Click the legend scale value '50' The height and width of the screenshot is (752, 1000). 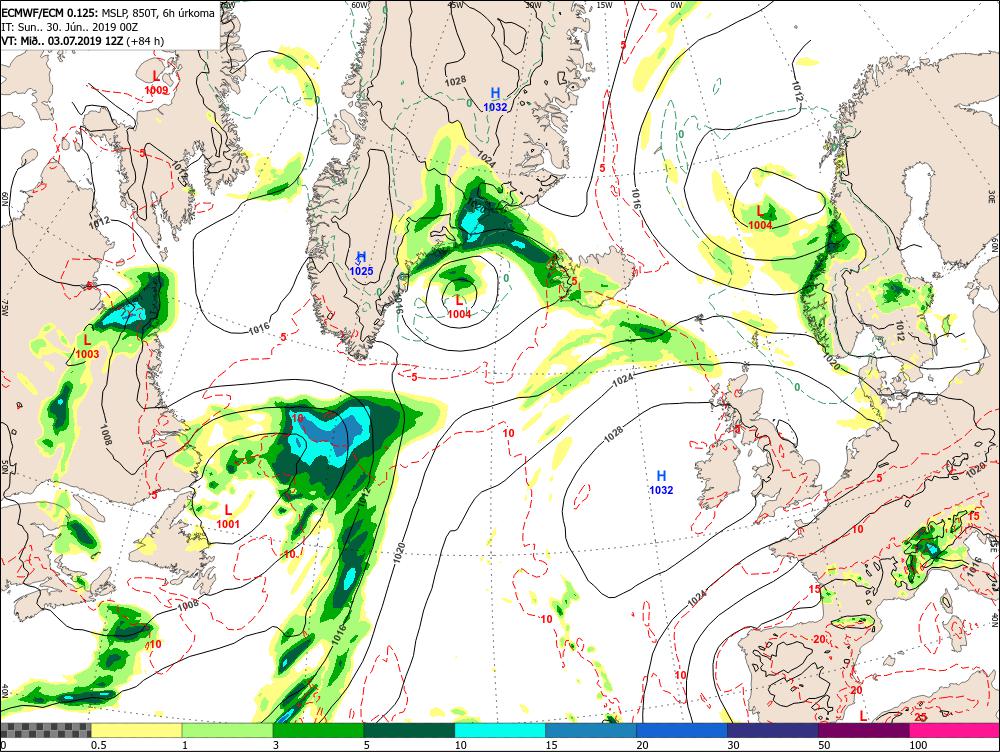(x=824, y=745)
